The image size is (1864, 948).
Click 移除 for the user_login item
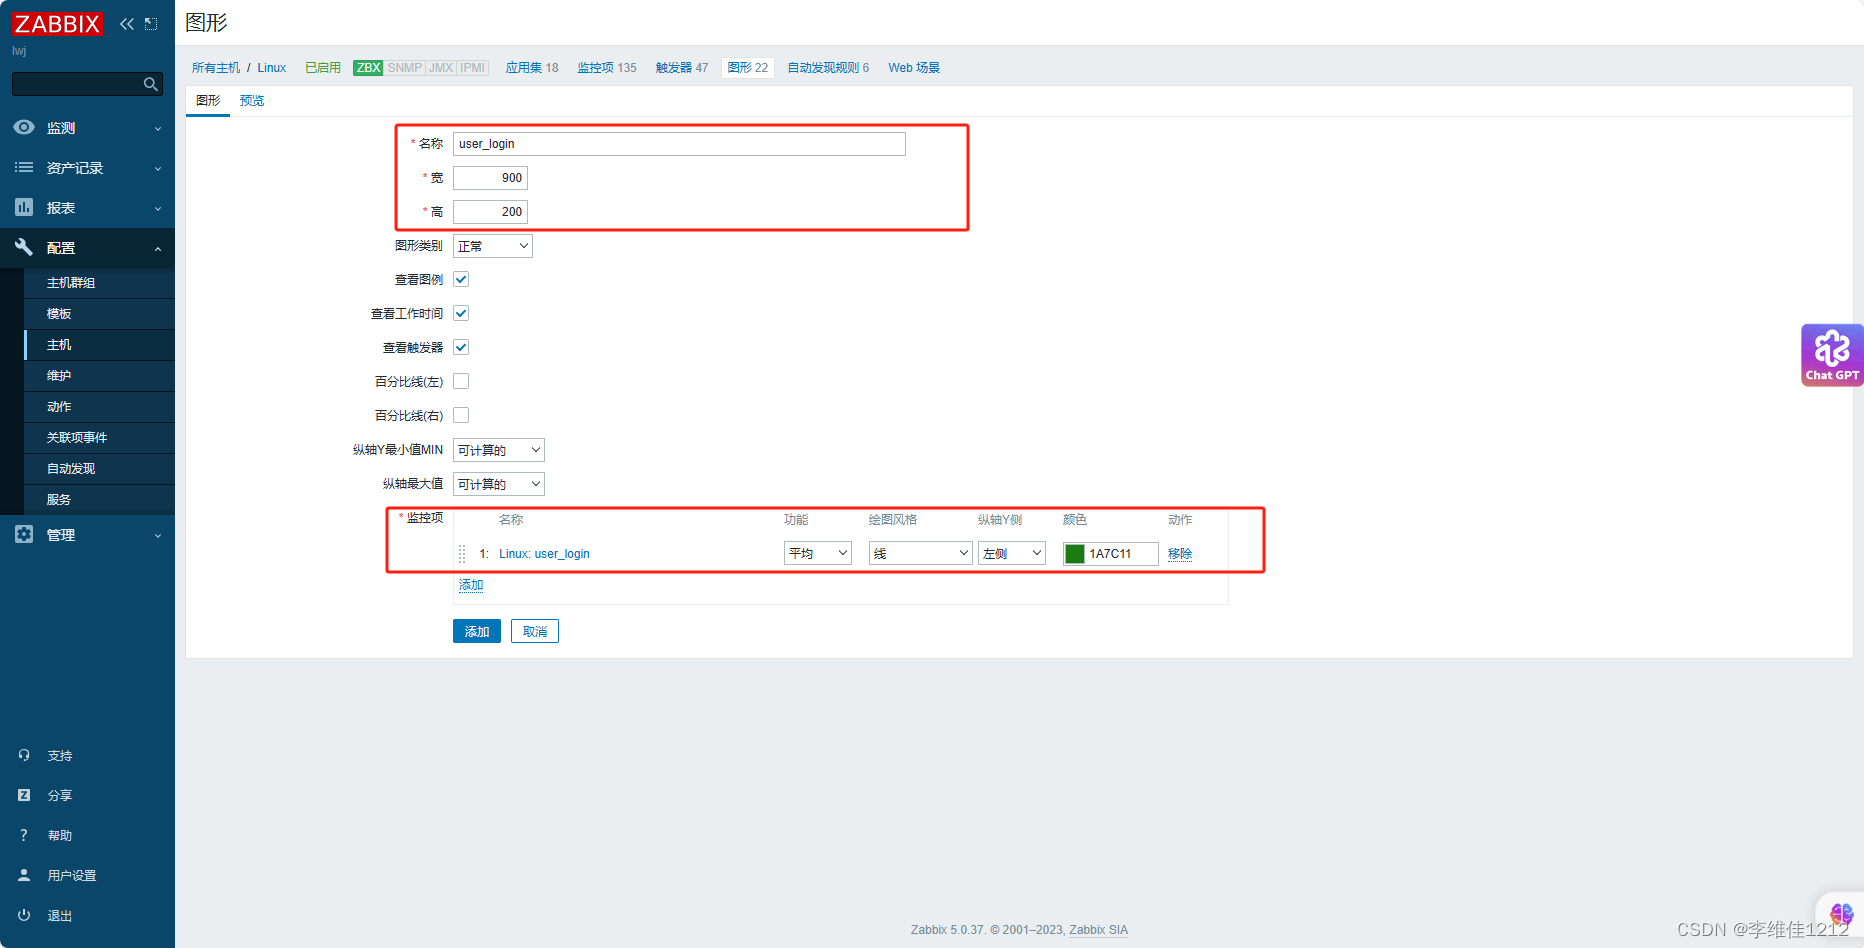pyautogui.click(x=1180, y=553)
